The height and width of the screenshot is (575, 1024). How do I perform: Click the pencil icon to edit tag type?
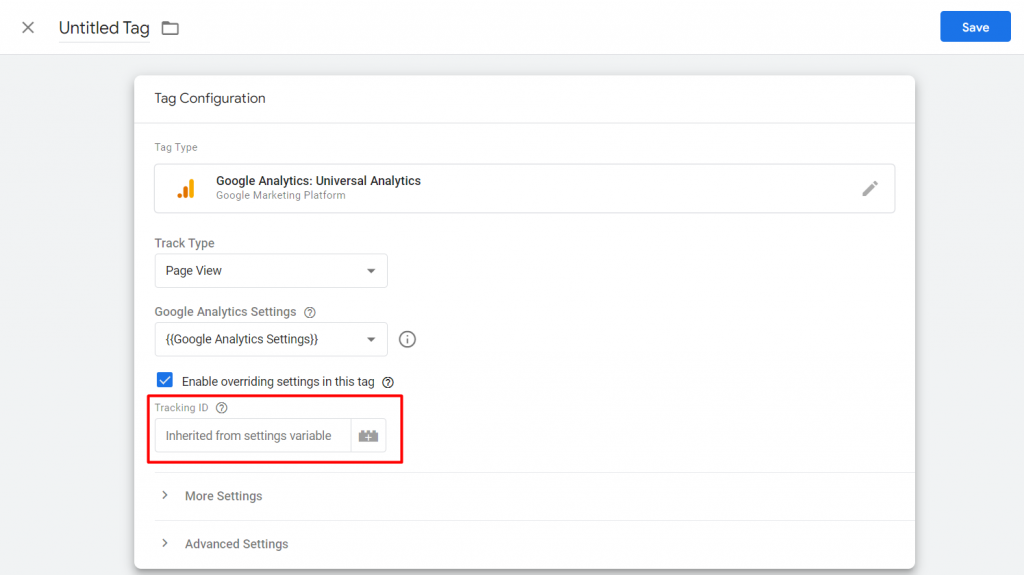click(x=870, y=189)
